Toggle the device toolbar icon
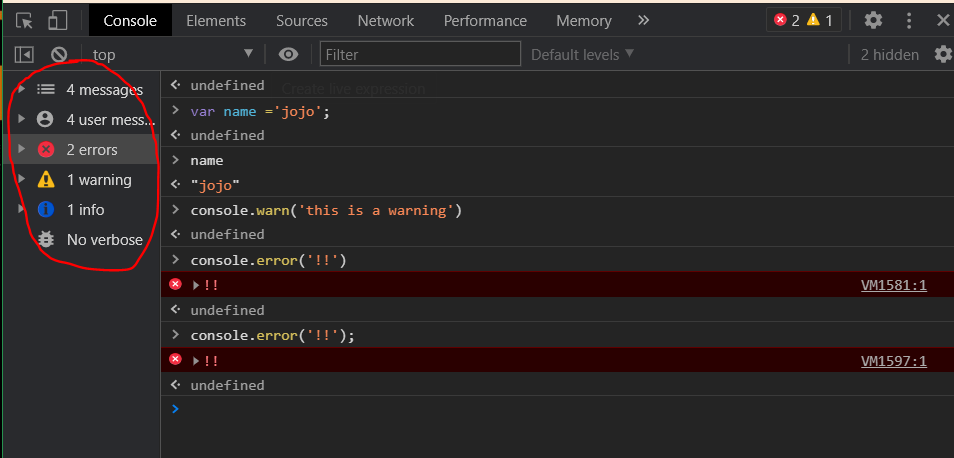This screenshot has height=458, width=954. click(57, 20)
